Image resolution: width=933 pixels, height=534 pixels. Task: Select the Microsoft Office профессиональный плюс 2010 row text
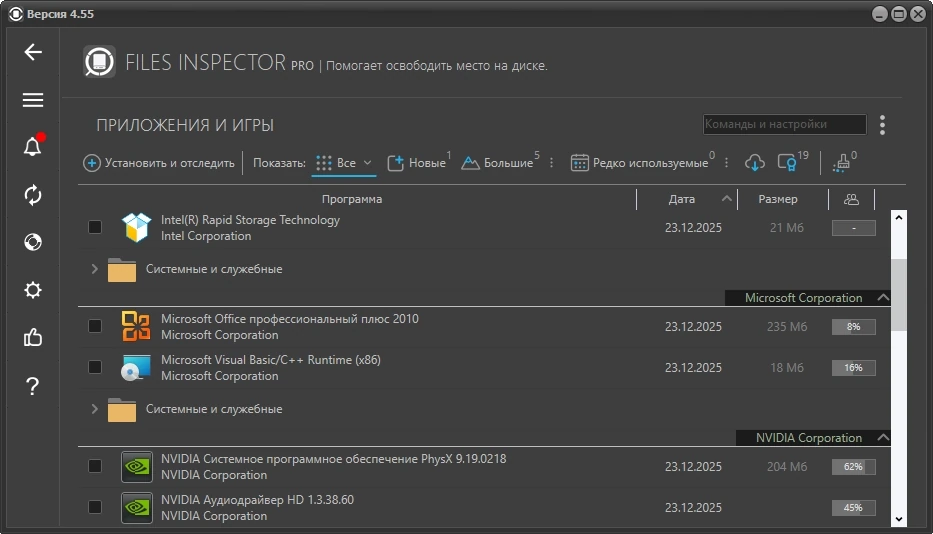click(x=290, y=319)
